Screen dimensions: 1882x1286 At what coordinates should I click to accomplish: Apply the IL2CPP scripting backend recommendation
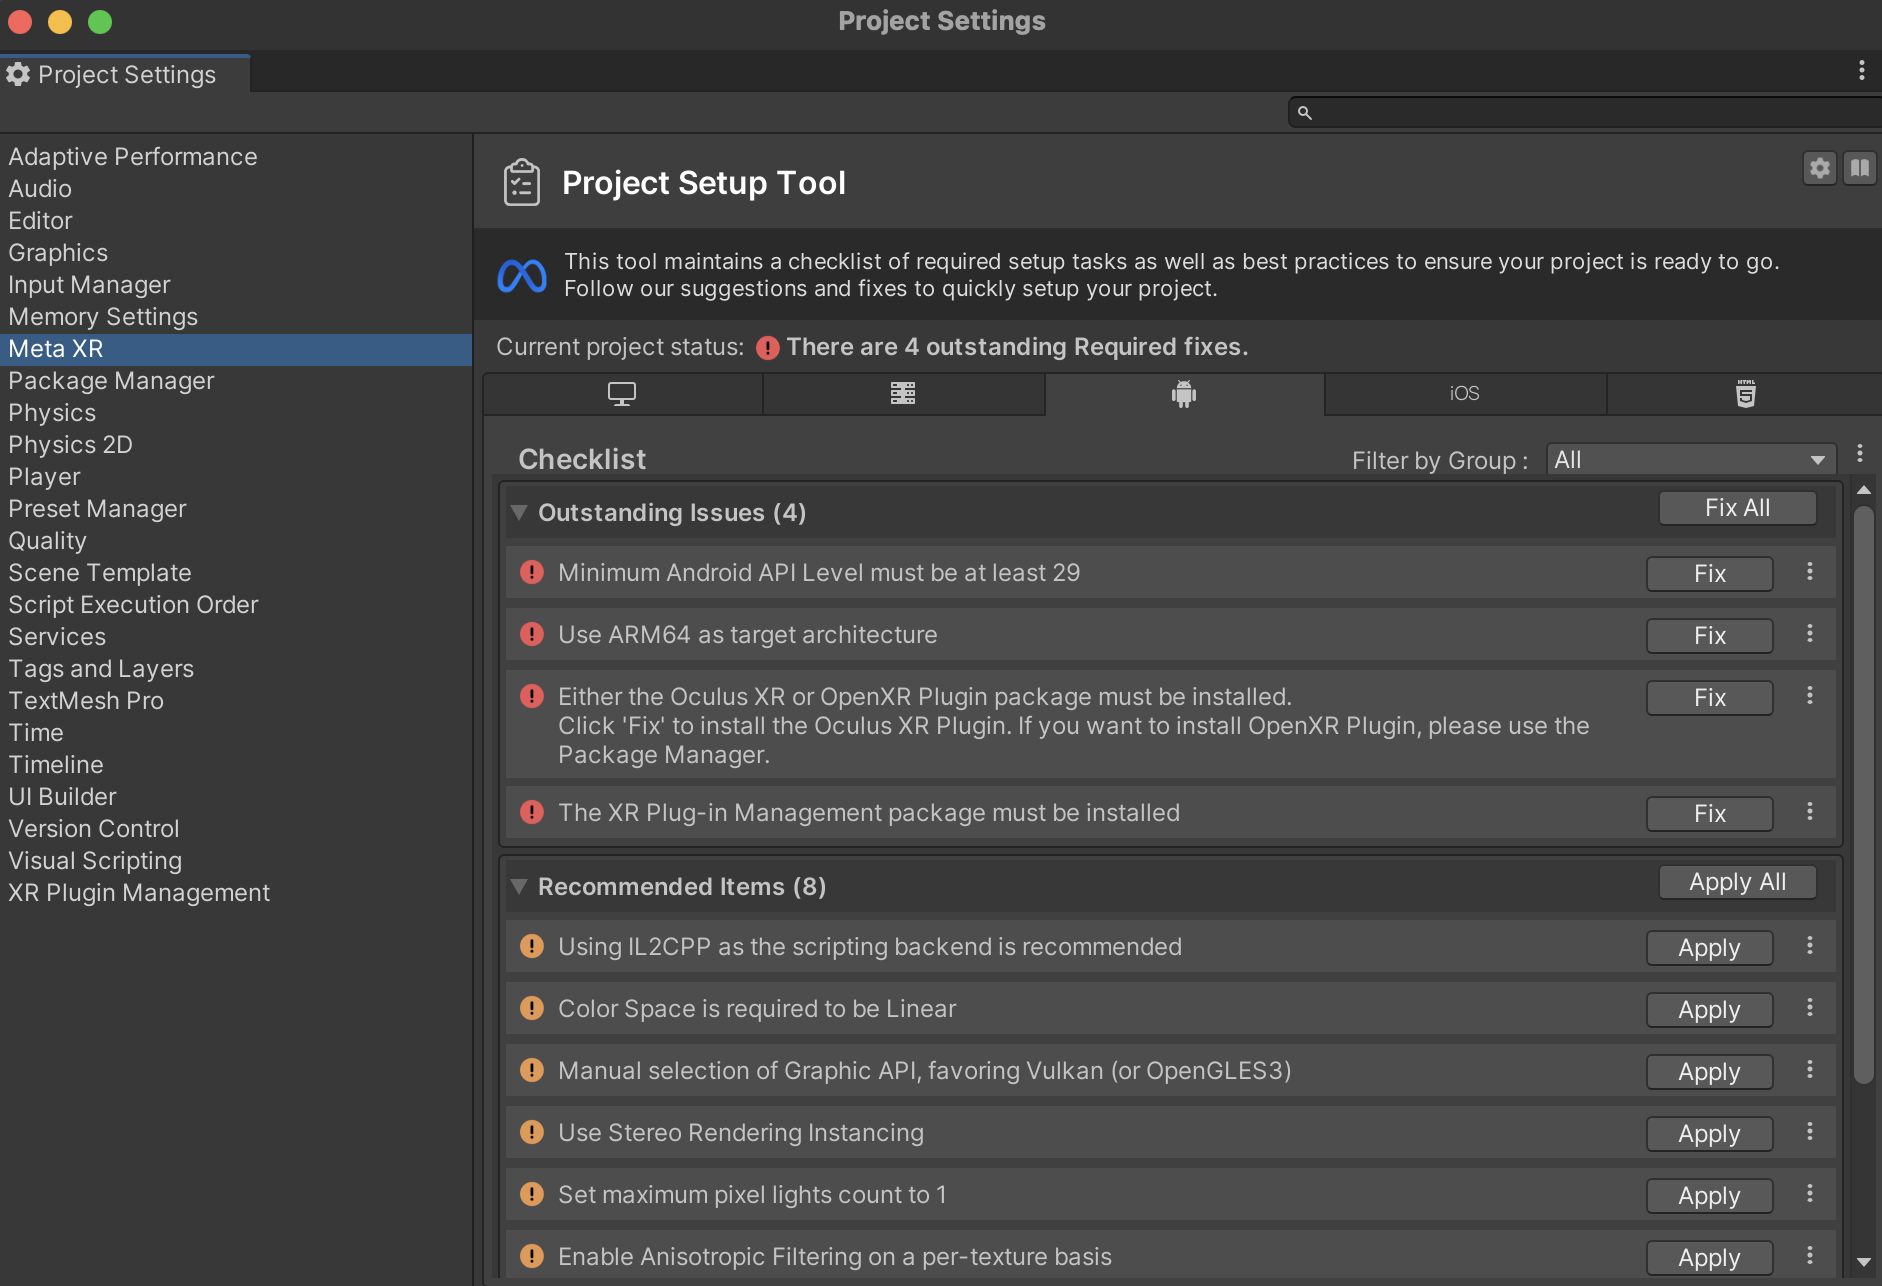click(1708, 947)
